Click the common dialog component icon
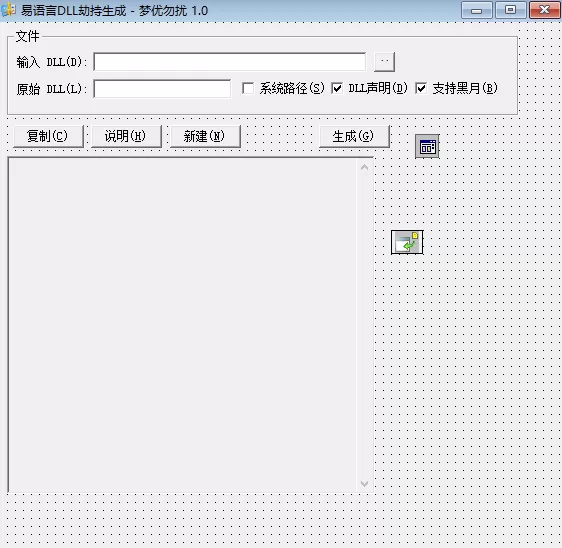 (407, 242)
